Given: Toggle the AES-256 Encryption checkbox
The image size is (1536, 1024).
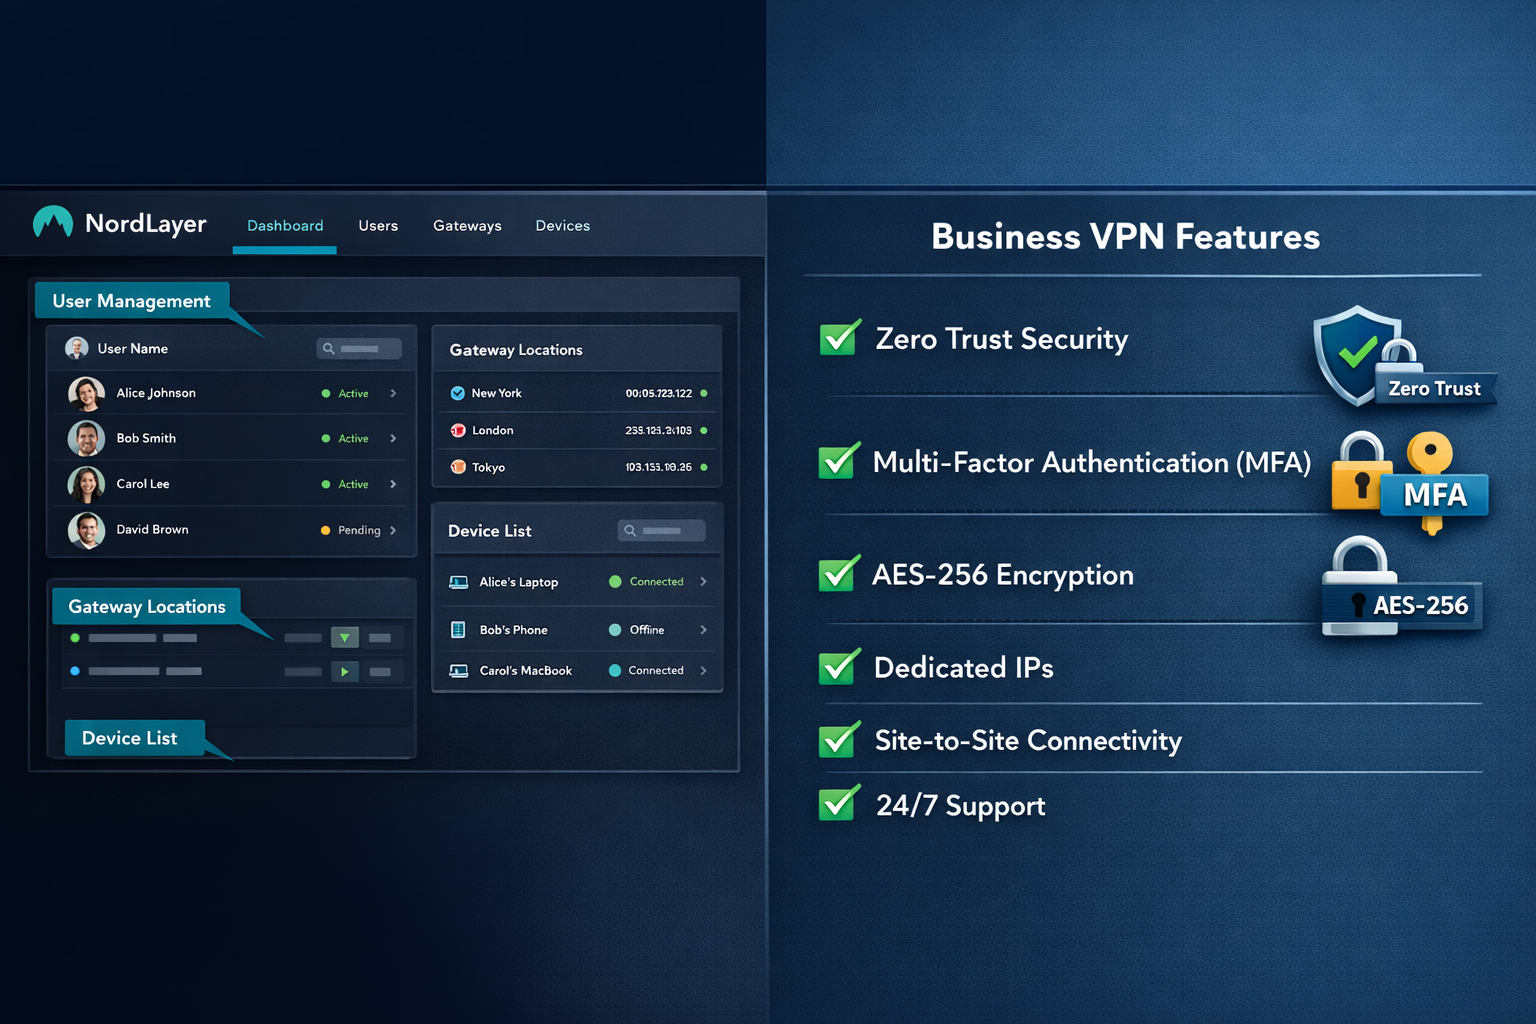Looking at the screenshot, I should click(839, 574).
